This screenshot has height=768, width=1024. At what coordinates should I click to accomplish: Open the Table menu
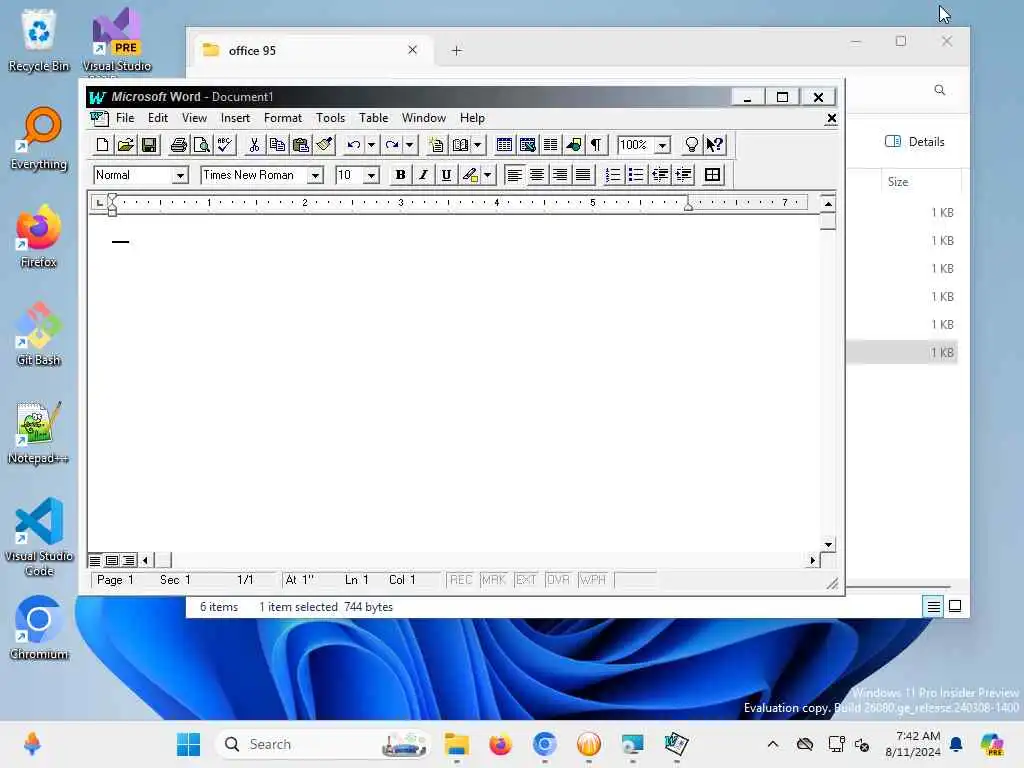pos(374,118)
